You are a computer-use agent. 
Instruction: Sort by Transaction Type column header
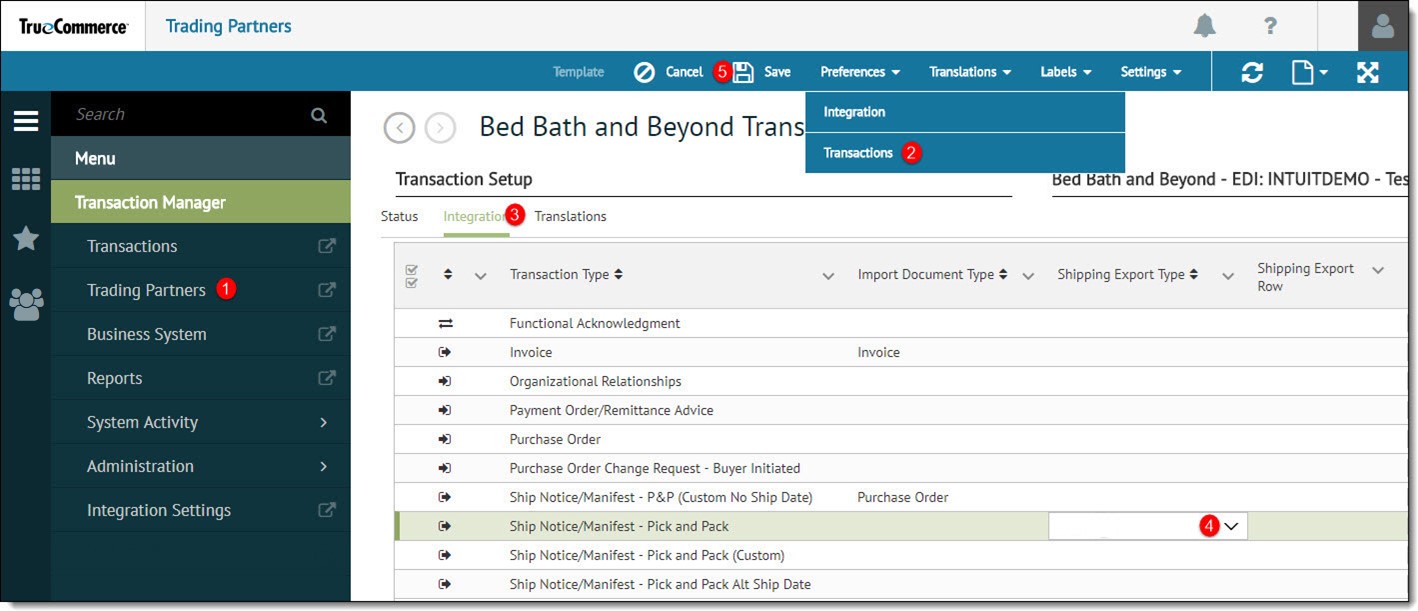point(566,274)
